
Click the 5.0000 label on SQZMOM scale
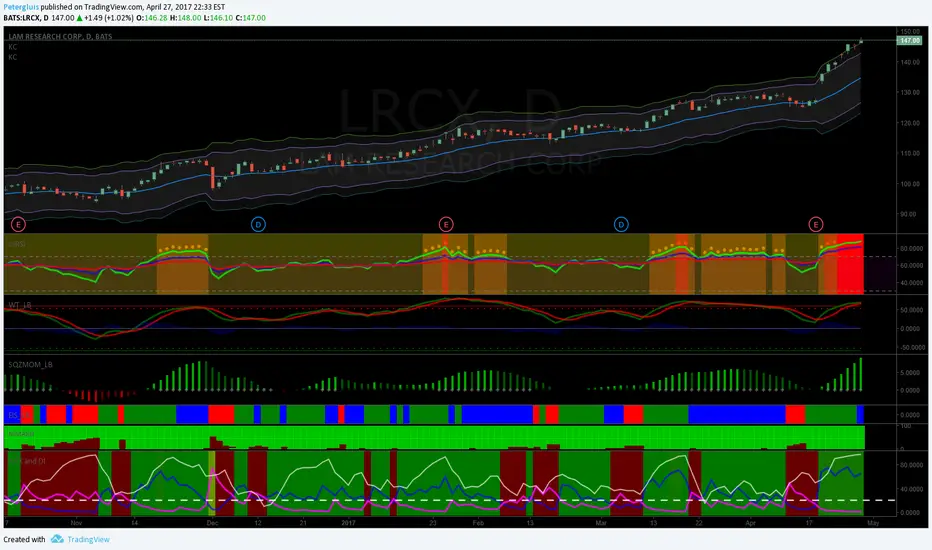click(x=911, y=373)
